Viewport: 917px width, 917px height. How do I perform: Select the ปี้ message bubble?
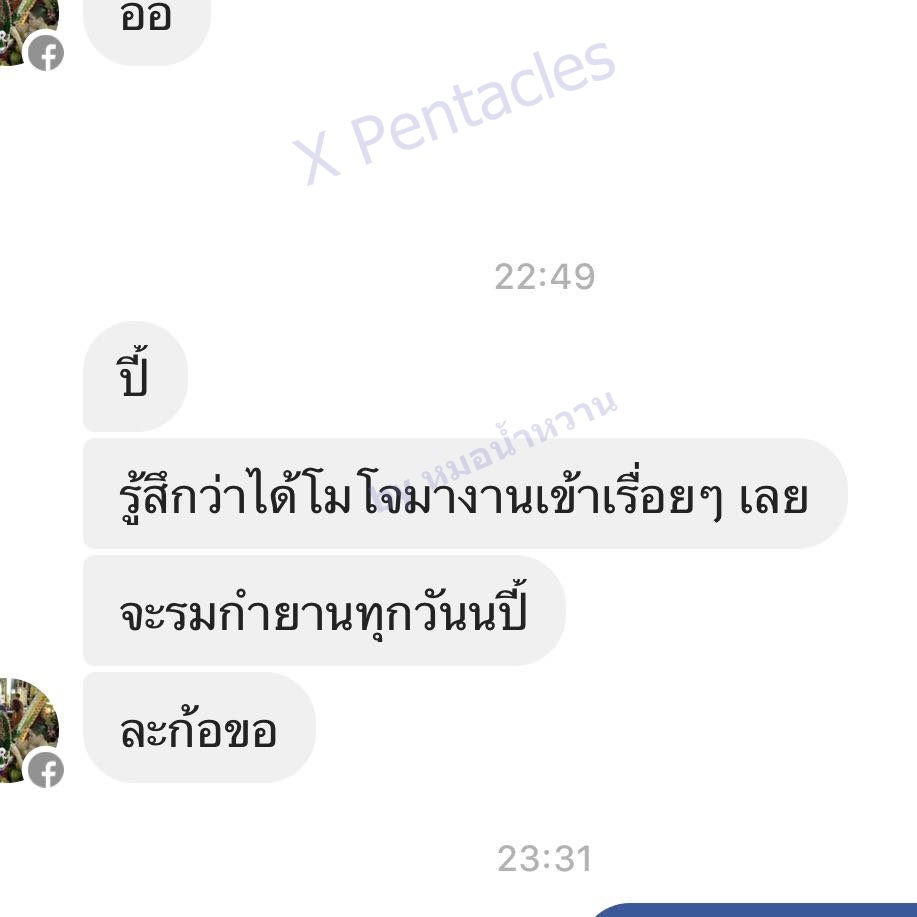[x=135, y=376]
